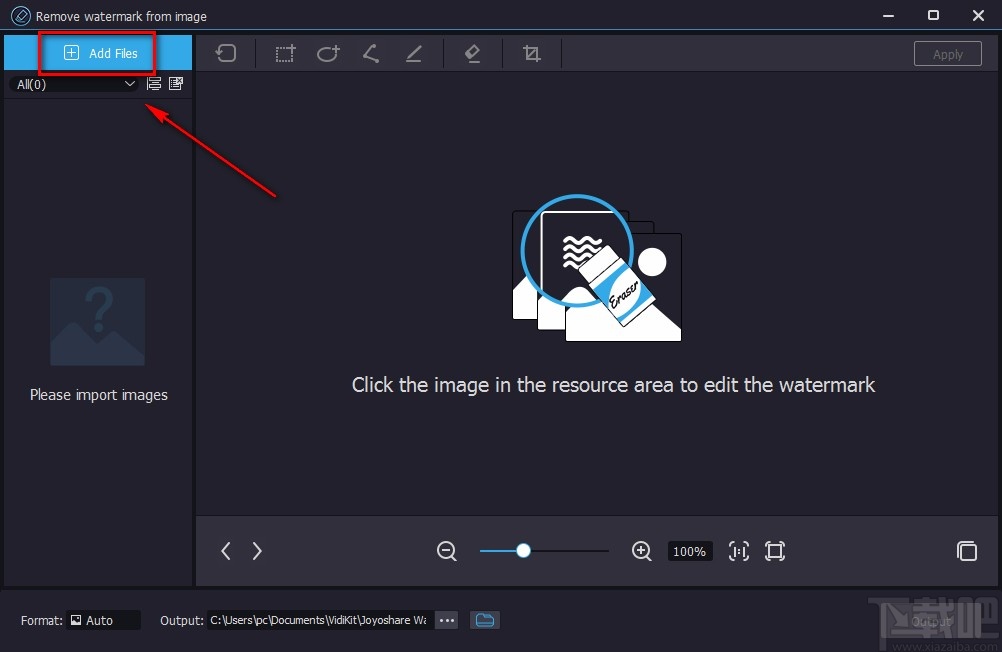This screenshot has width=1002, height=652.
Task: Click the fit-to-window icon near the zoom controls
Action: tap(775, 551)
